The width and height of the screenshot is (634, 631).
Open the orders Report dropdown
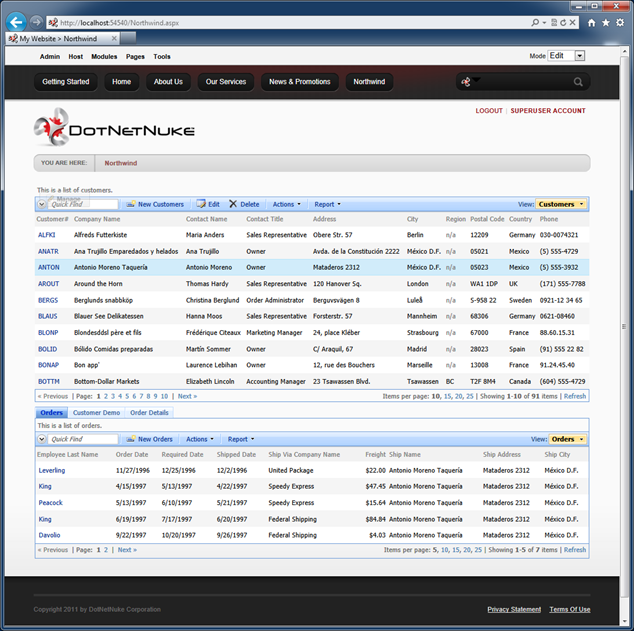241,439
